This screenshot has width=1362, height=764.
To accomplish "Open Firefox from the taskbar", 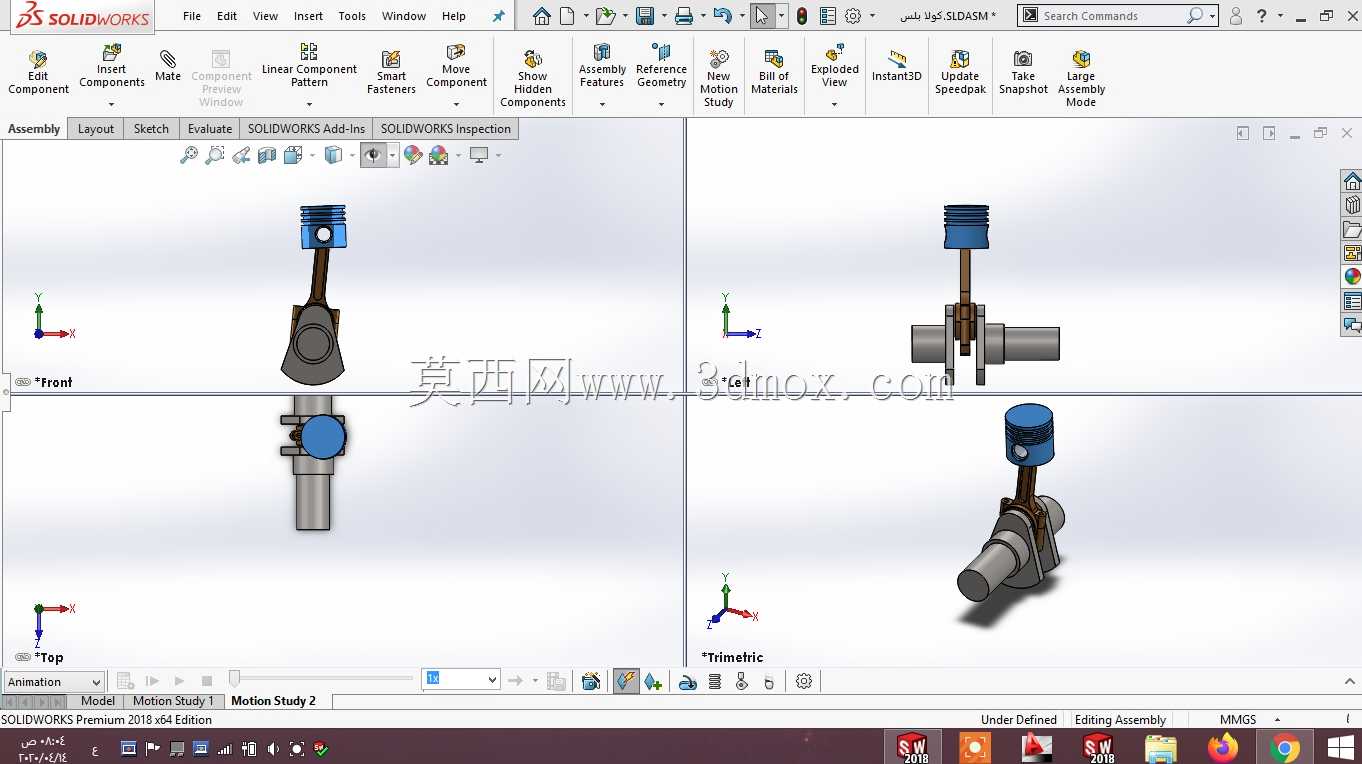I will click(1222, 747).
